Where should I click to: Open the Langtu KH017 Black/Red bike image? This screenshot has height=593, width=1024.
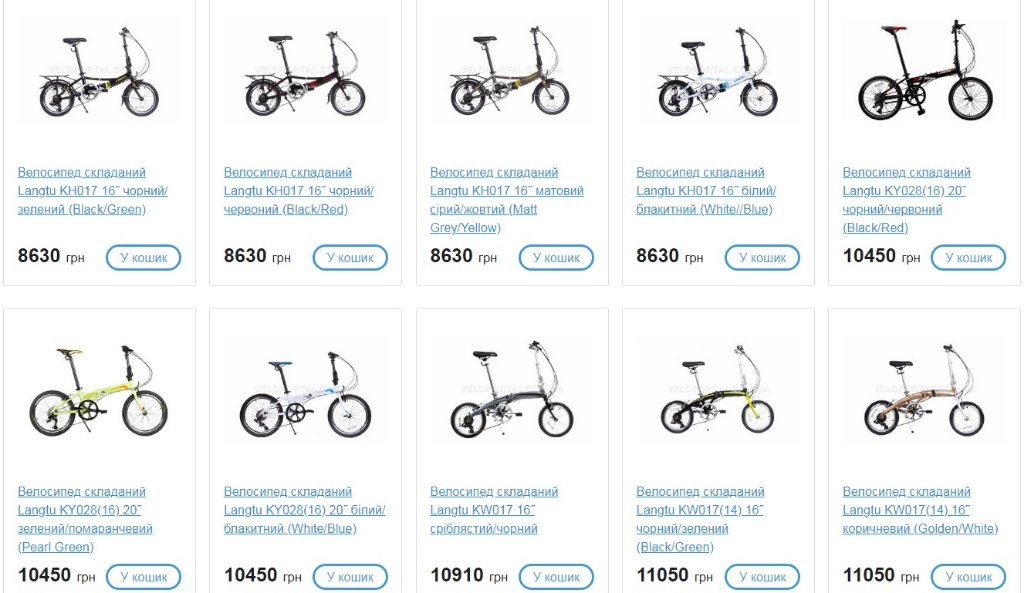coord(305,75)
